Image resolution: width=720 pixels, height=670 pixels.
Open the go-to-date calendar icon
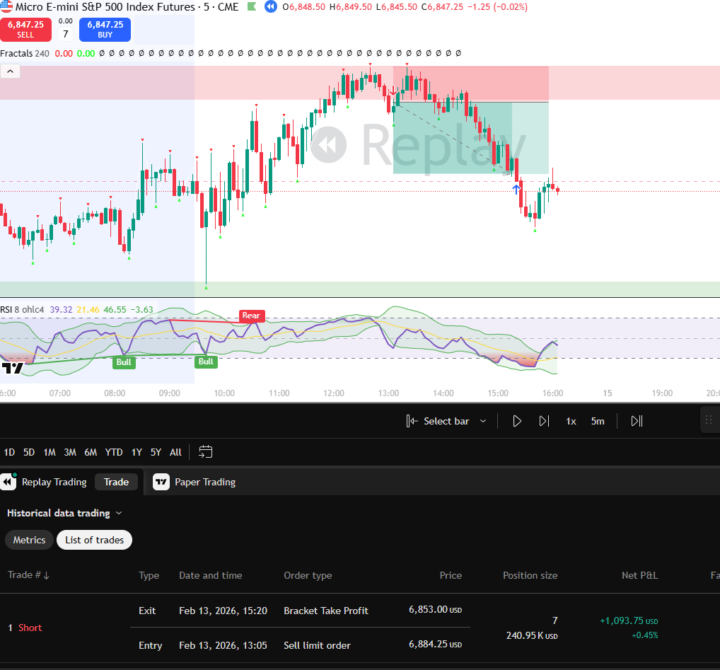coord(205,452)
